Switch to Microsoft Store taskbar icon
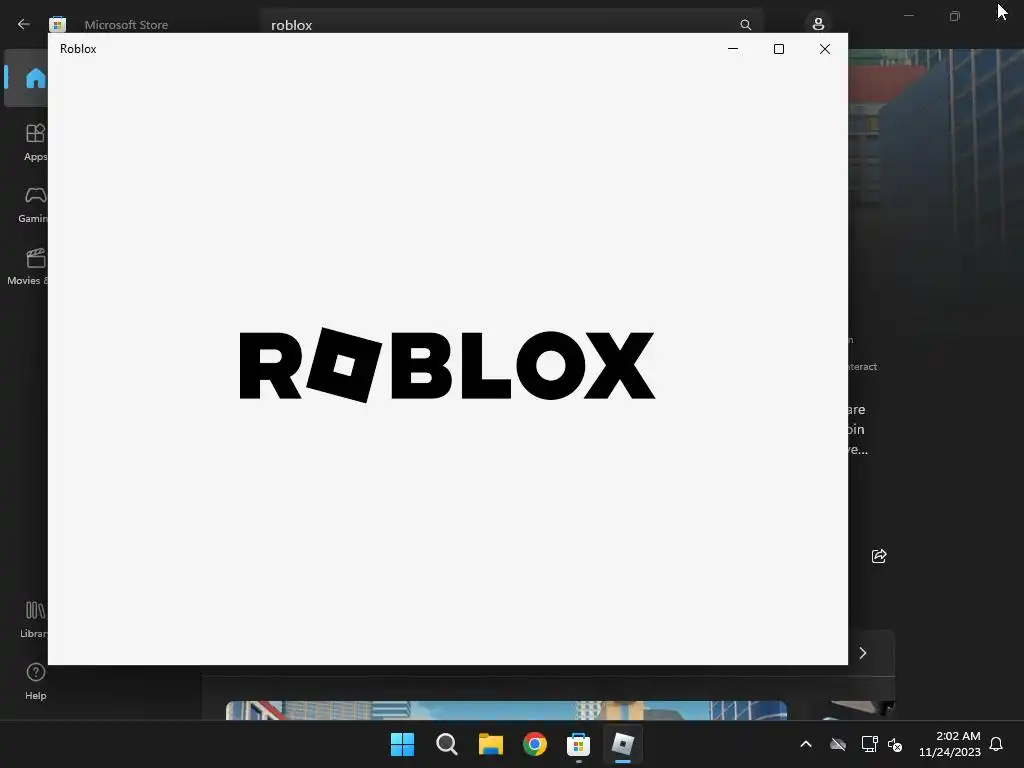 click(x=579, y=744)
